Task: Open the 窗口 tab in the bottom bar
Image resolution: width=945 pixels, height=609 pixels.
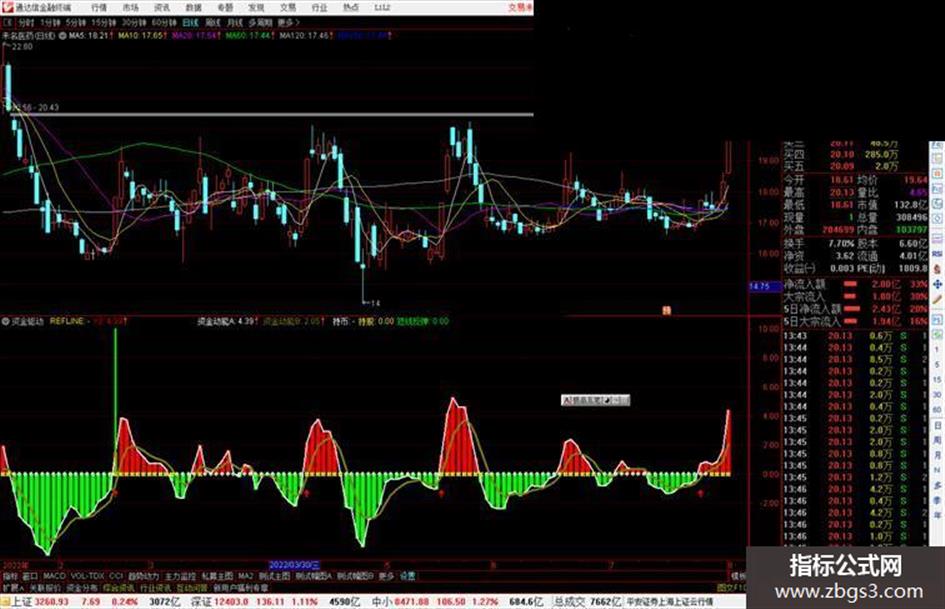Action: 30,576
